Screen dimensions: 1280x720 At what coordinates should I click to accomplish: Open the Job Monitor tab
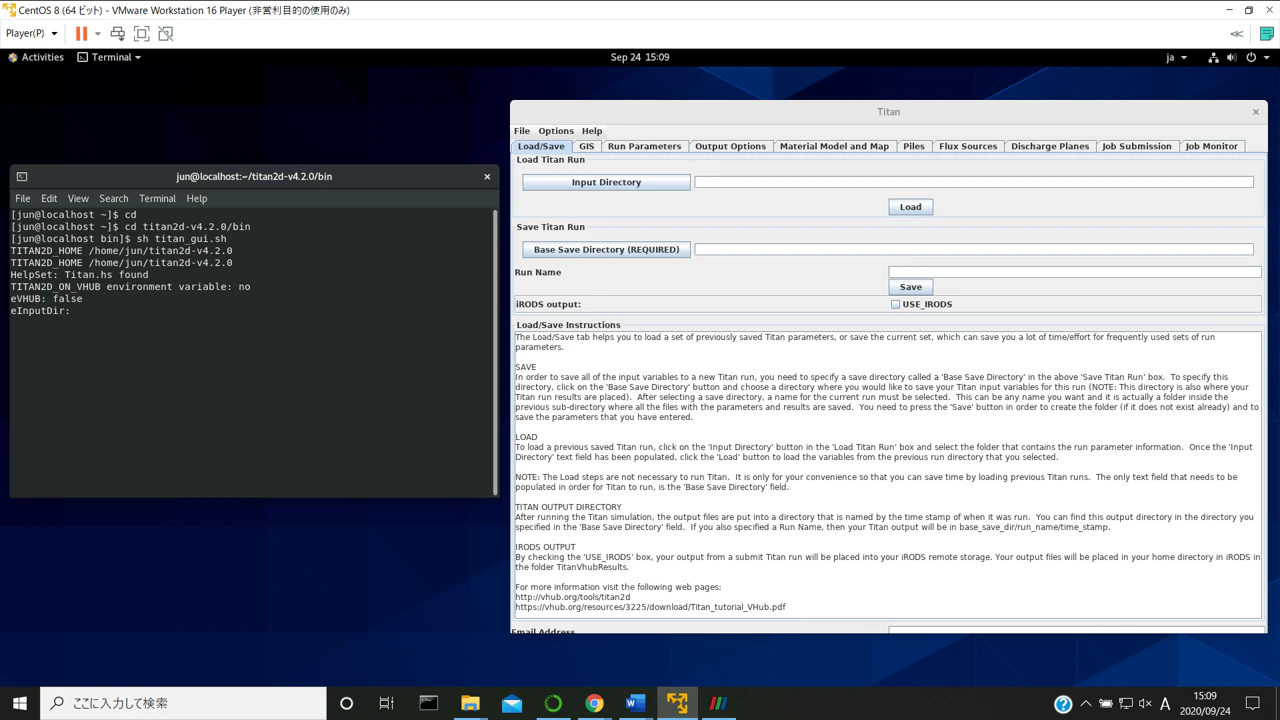1212,146
